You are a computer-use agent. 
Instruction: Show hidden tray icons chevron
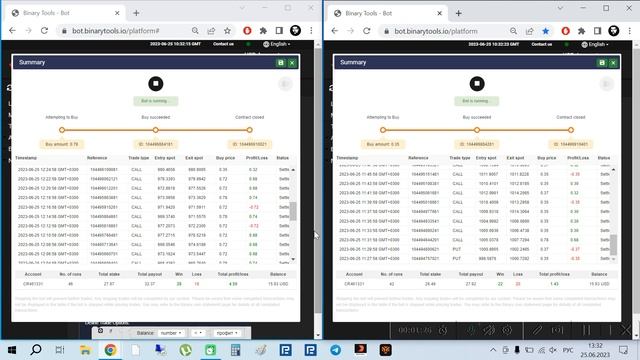(493, 350)
